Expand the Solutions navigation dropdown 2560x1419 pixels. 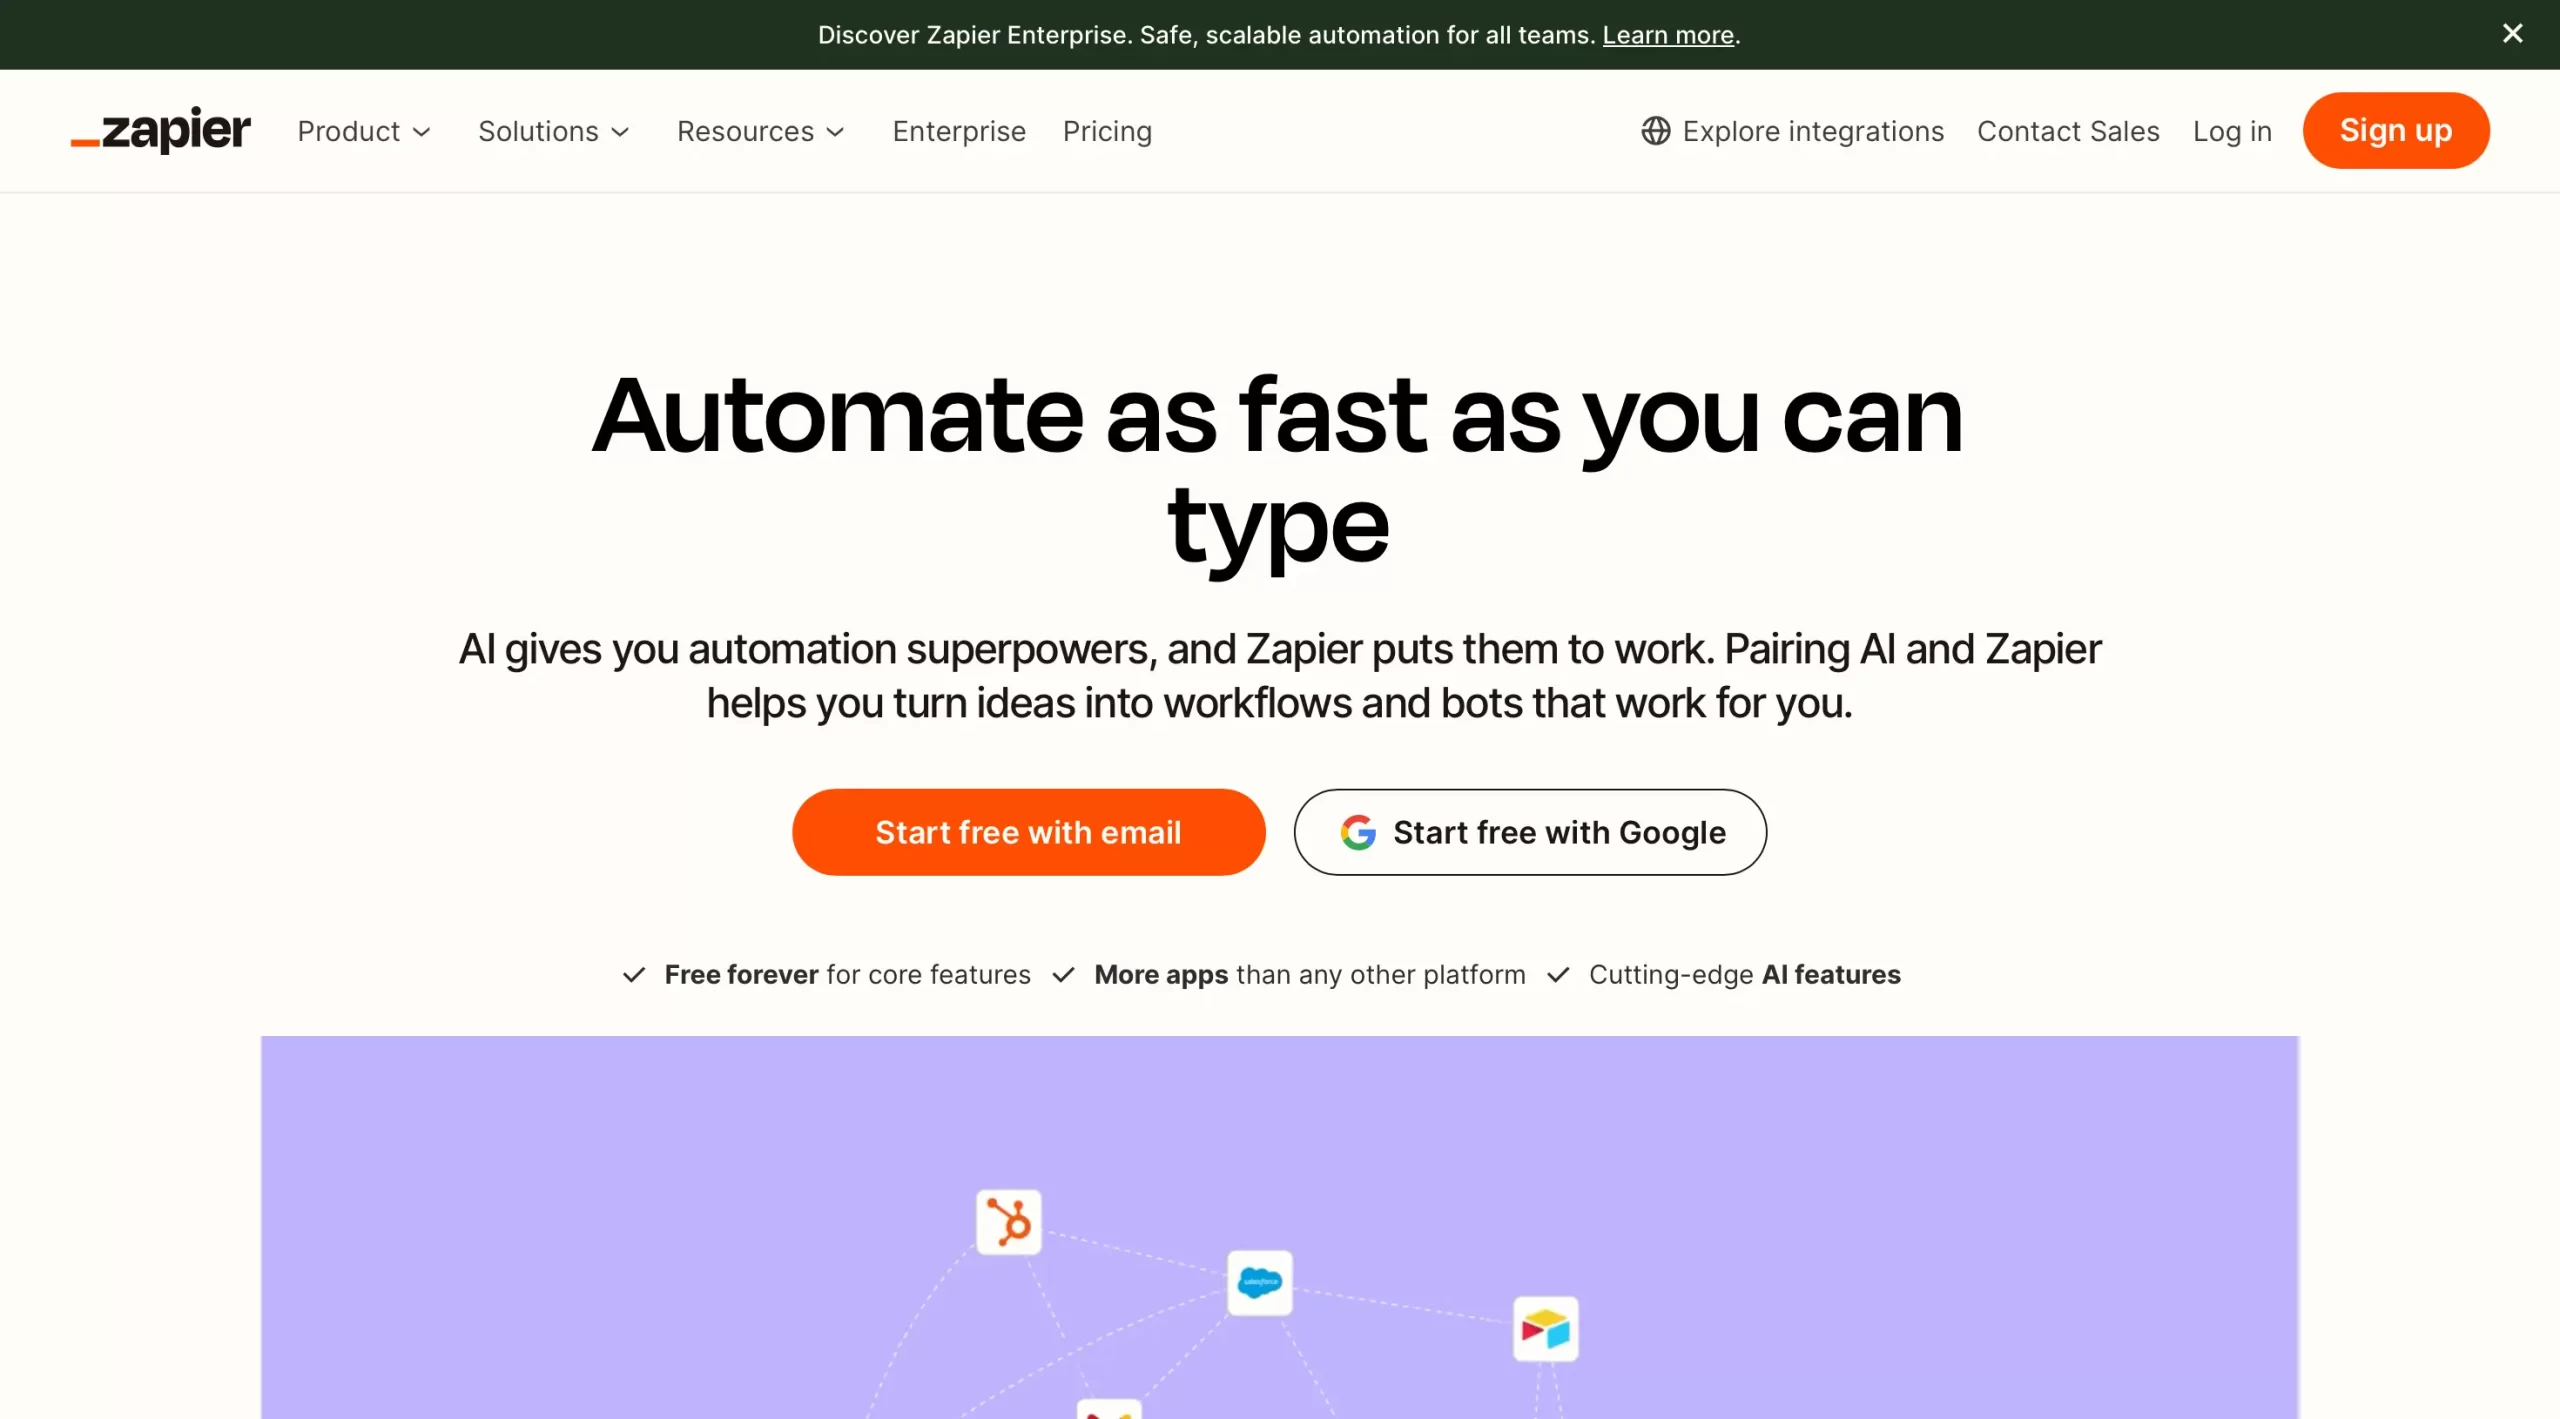point(552,131)
